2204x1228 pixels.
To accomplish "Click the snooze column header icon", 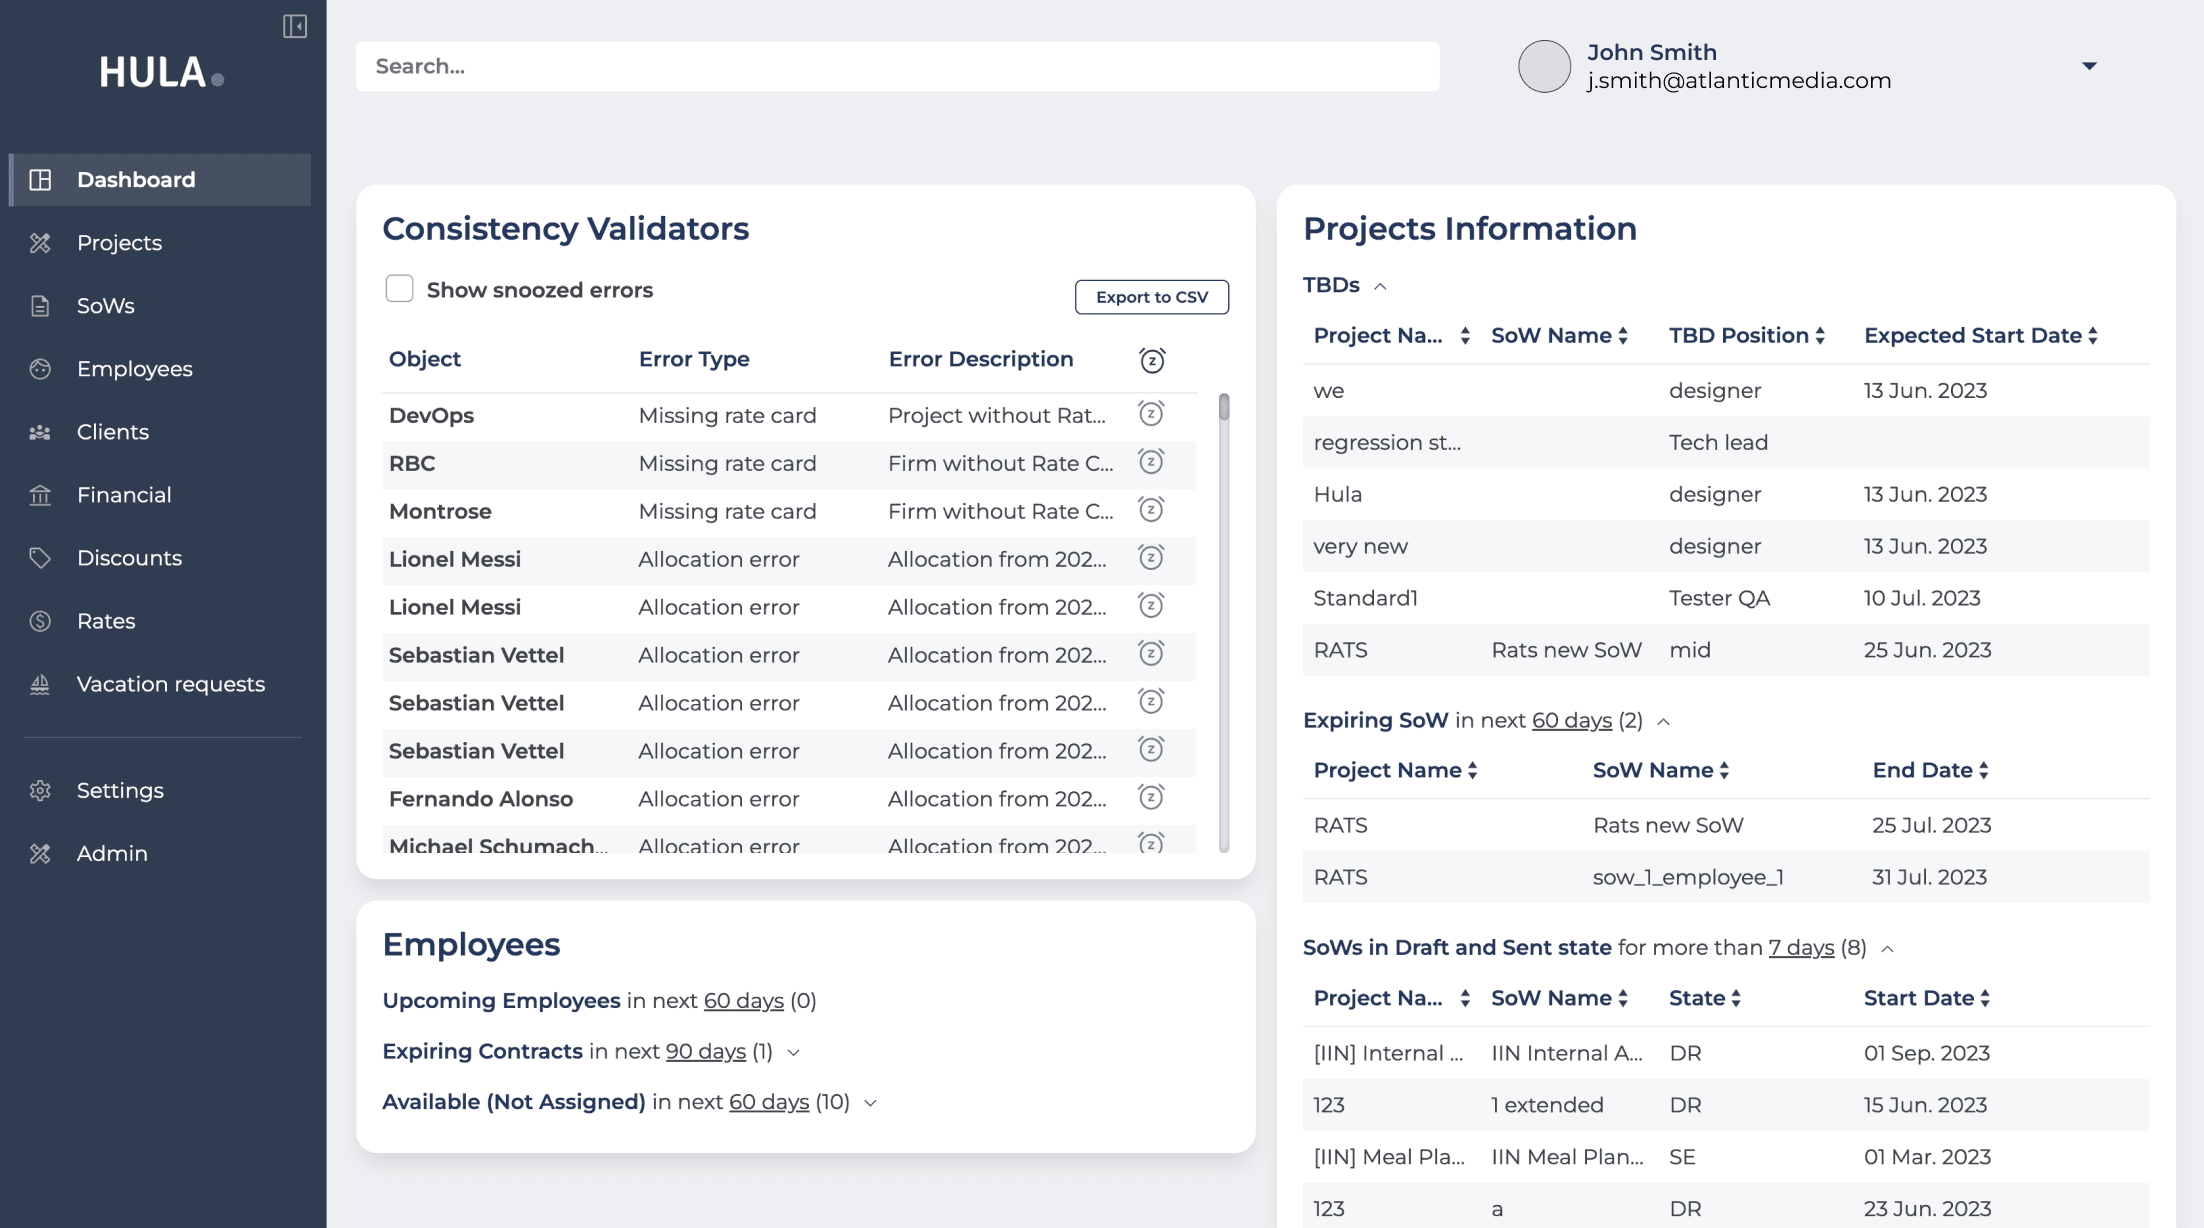I will 1152,360.
